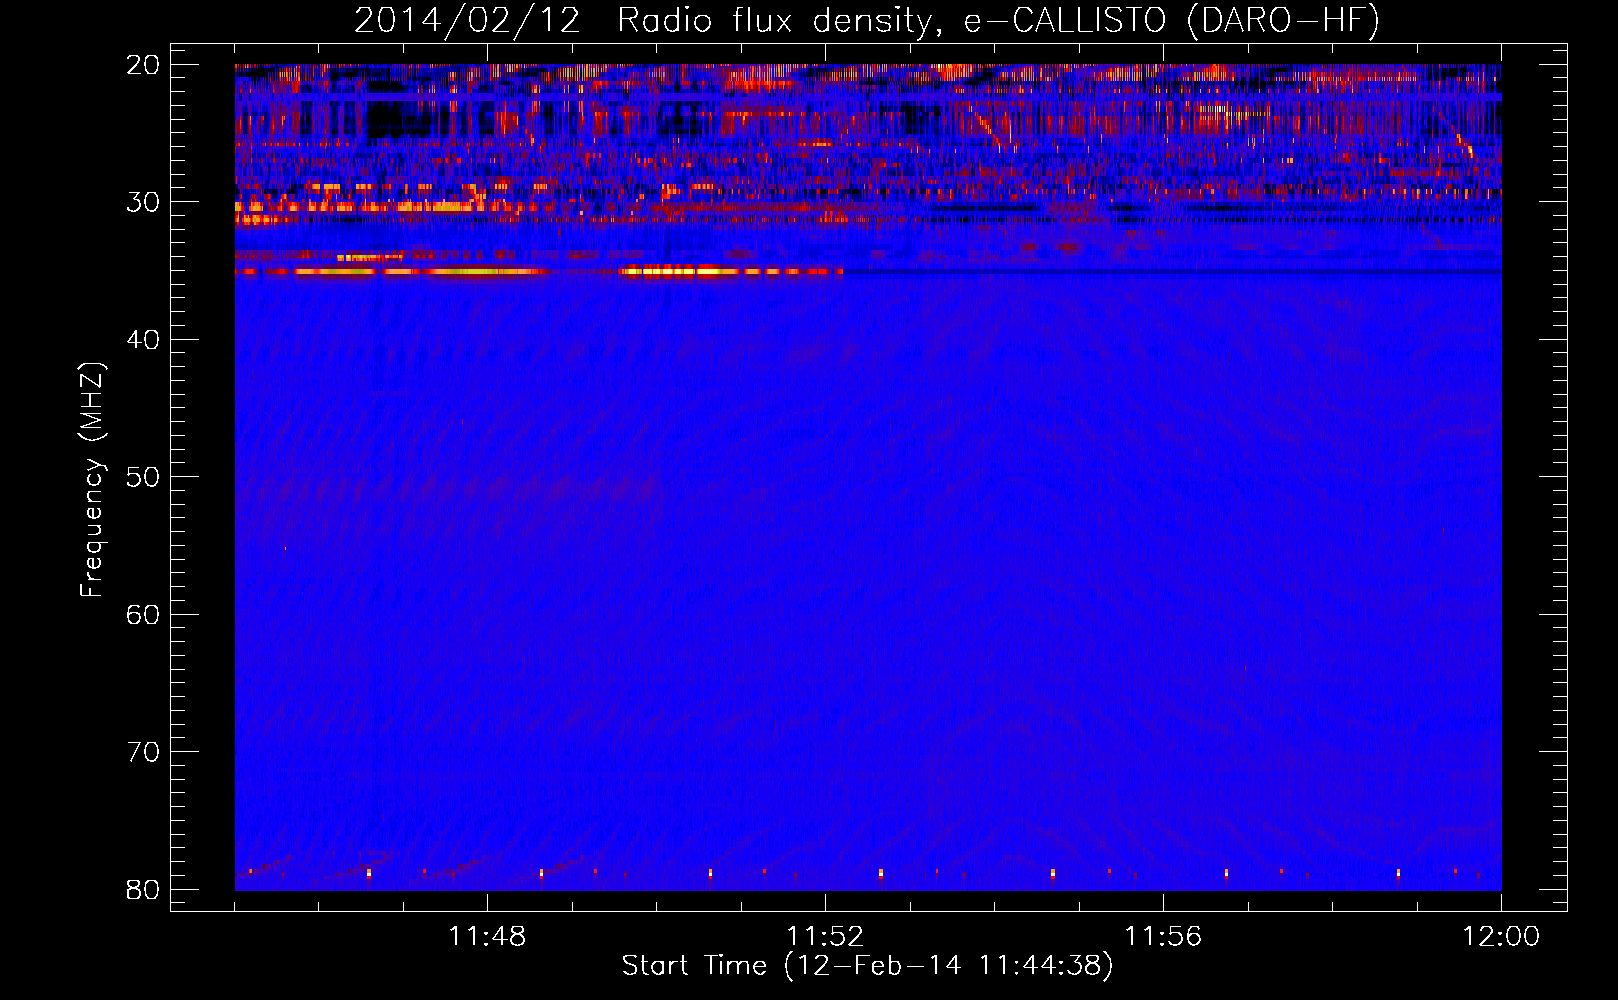Viewport: 1618px width, 1000px height.
Task: Click the 12:00 time tick label
Action: click(x=1501, y=937)
